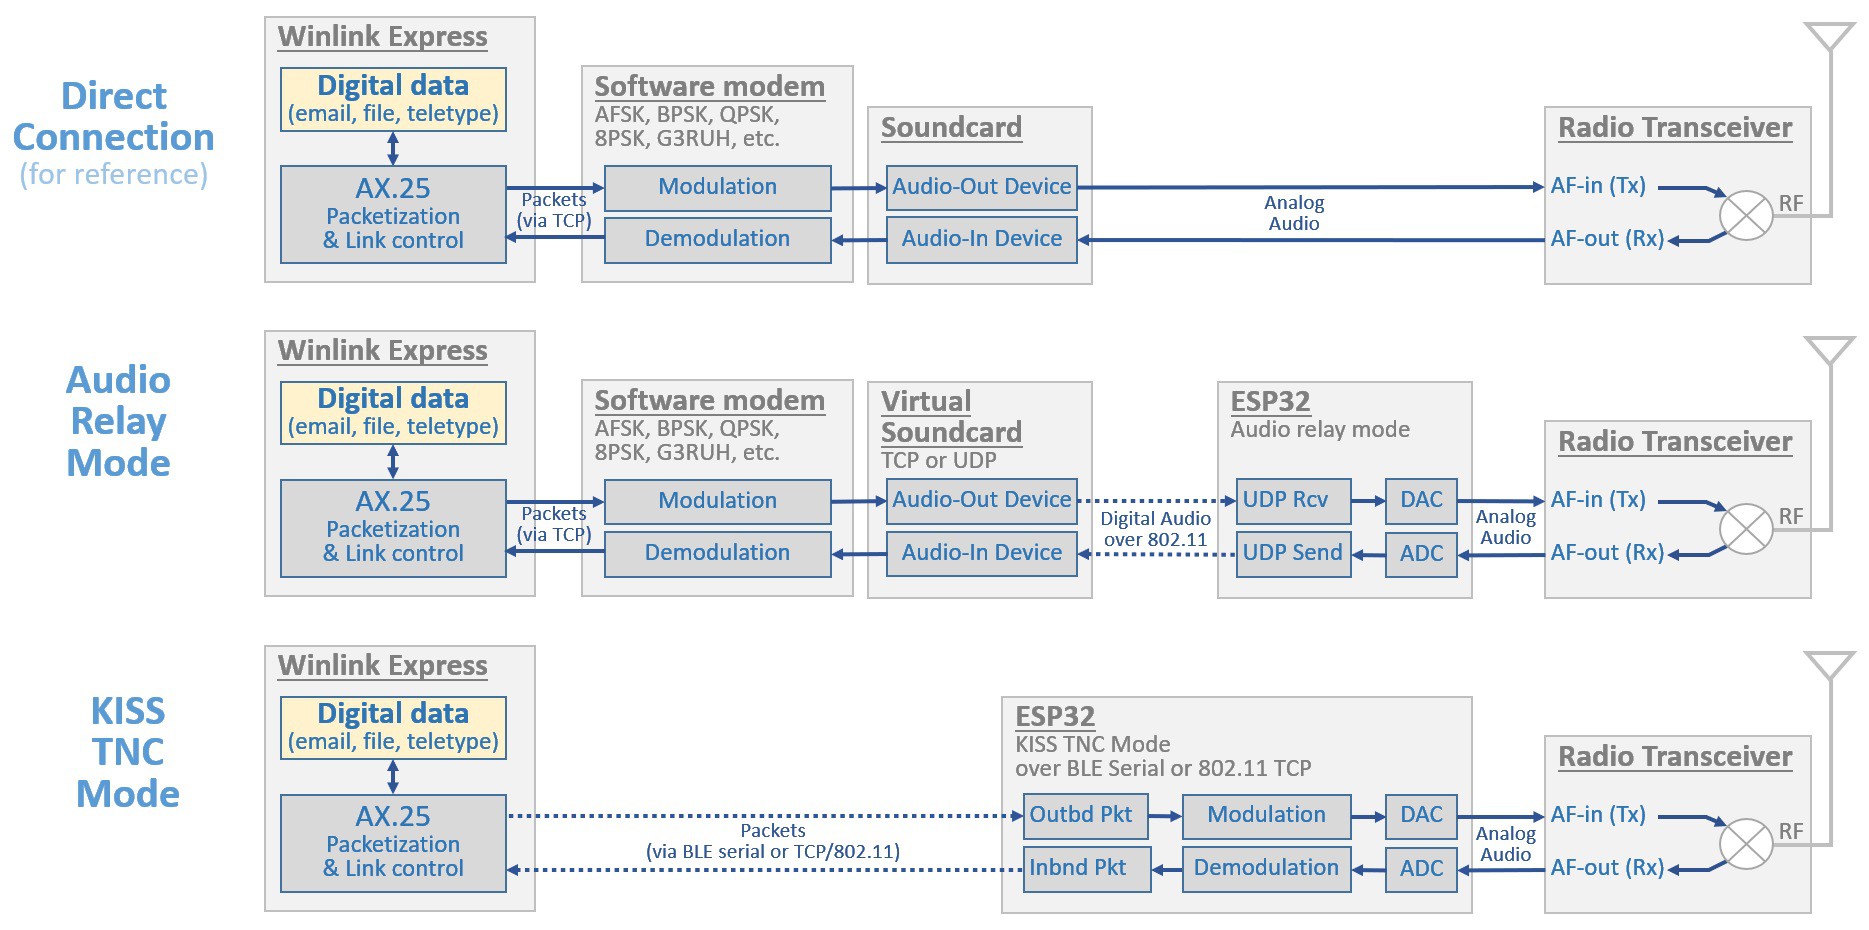Click the Radio Transceiver heading in the KISS TNC Mode row
The width and height of the screenshot is (1869, 930).
pos(1675,757)
